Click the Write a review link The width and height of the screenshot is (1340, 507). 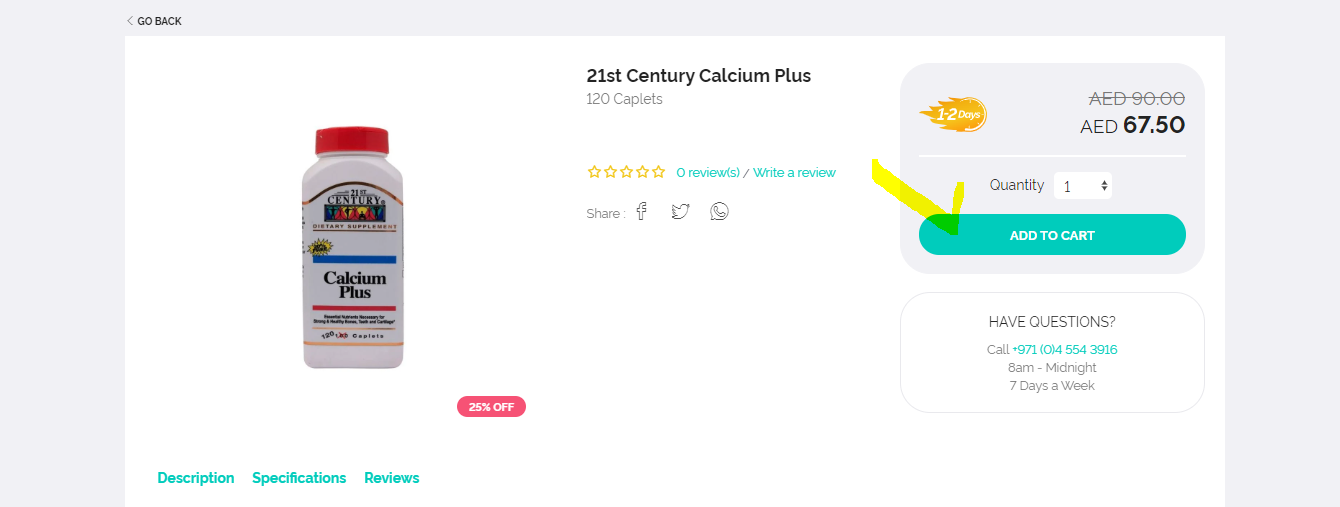[794, 173]
